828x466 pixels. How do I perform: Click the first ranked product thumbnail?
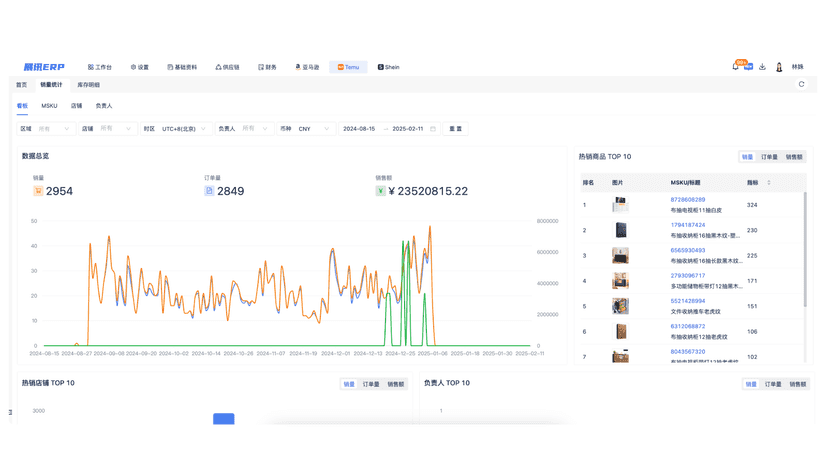click(620, 204)
